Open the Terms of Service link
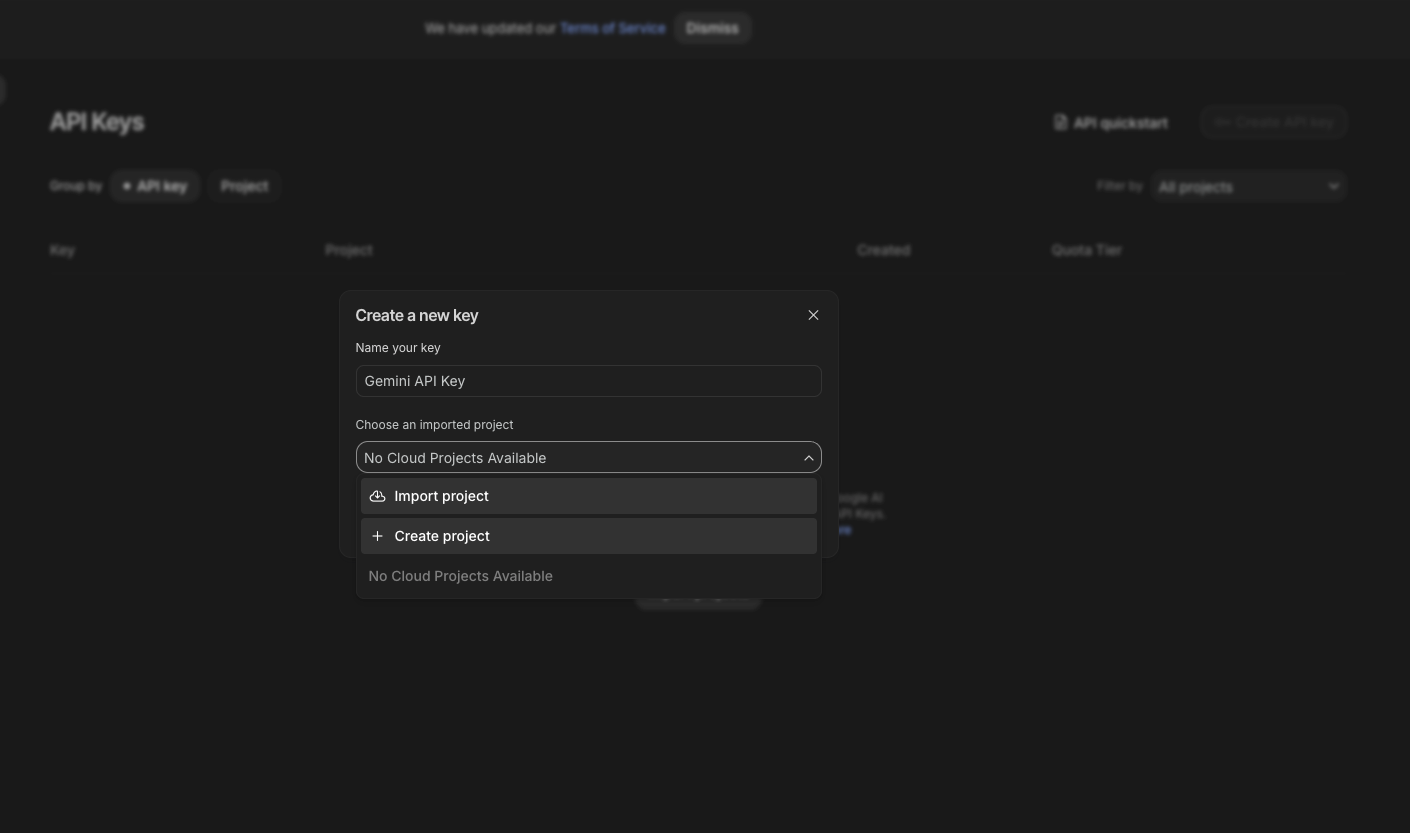 [x=612, y=28]
